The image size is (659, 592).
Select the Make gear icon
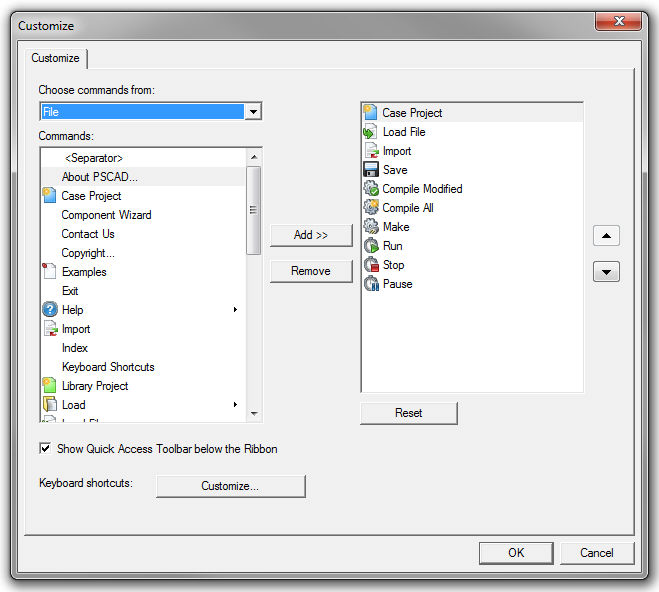pyautogui.click(x=370, y=227)
